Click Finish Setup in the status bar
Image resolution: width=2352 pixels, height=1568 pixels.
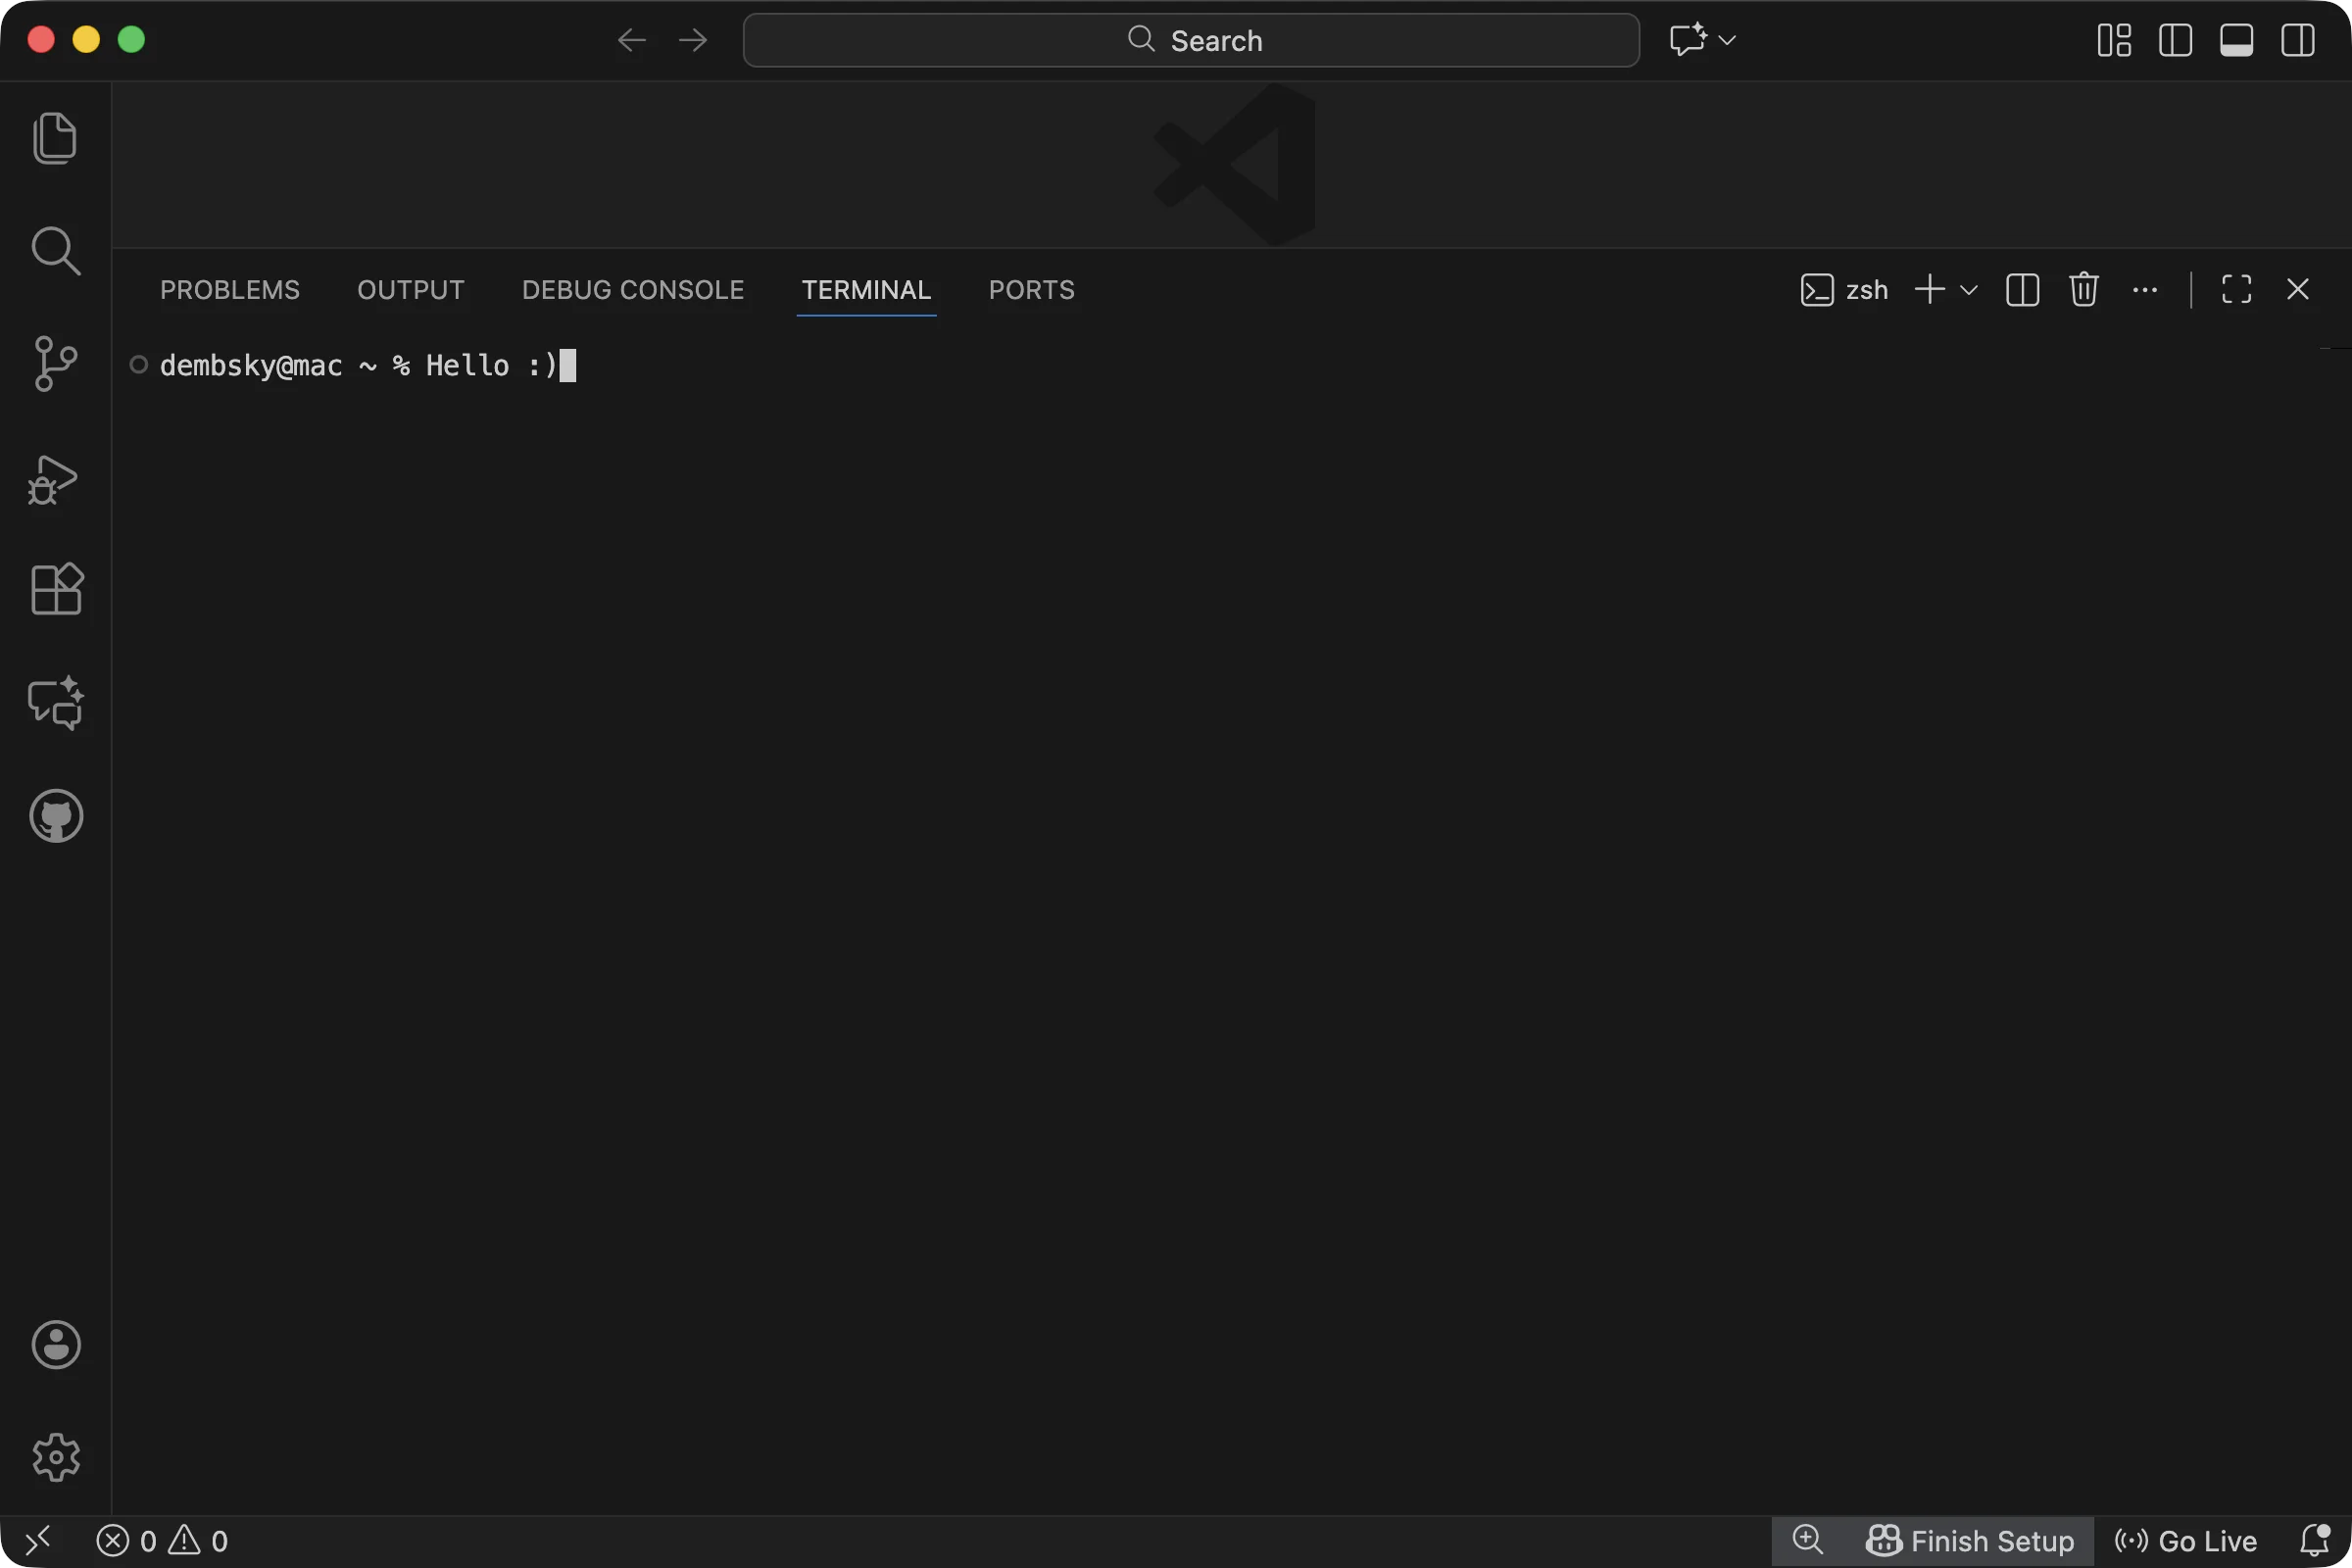(x=1968, y=1540)
